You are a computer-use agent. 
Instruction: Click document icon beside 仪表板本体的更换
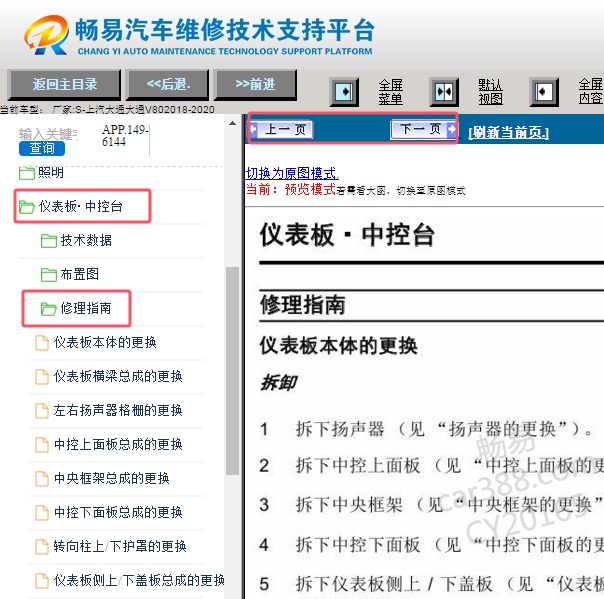click(x=42, y=343)
